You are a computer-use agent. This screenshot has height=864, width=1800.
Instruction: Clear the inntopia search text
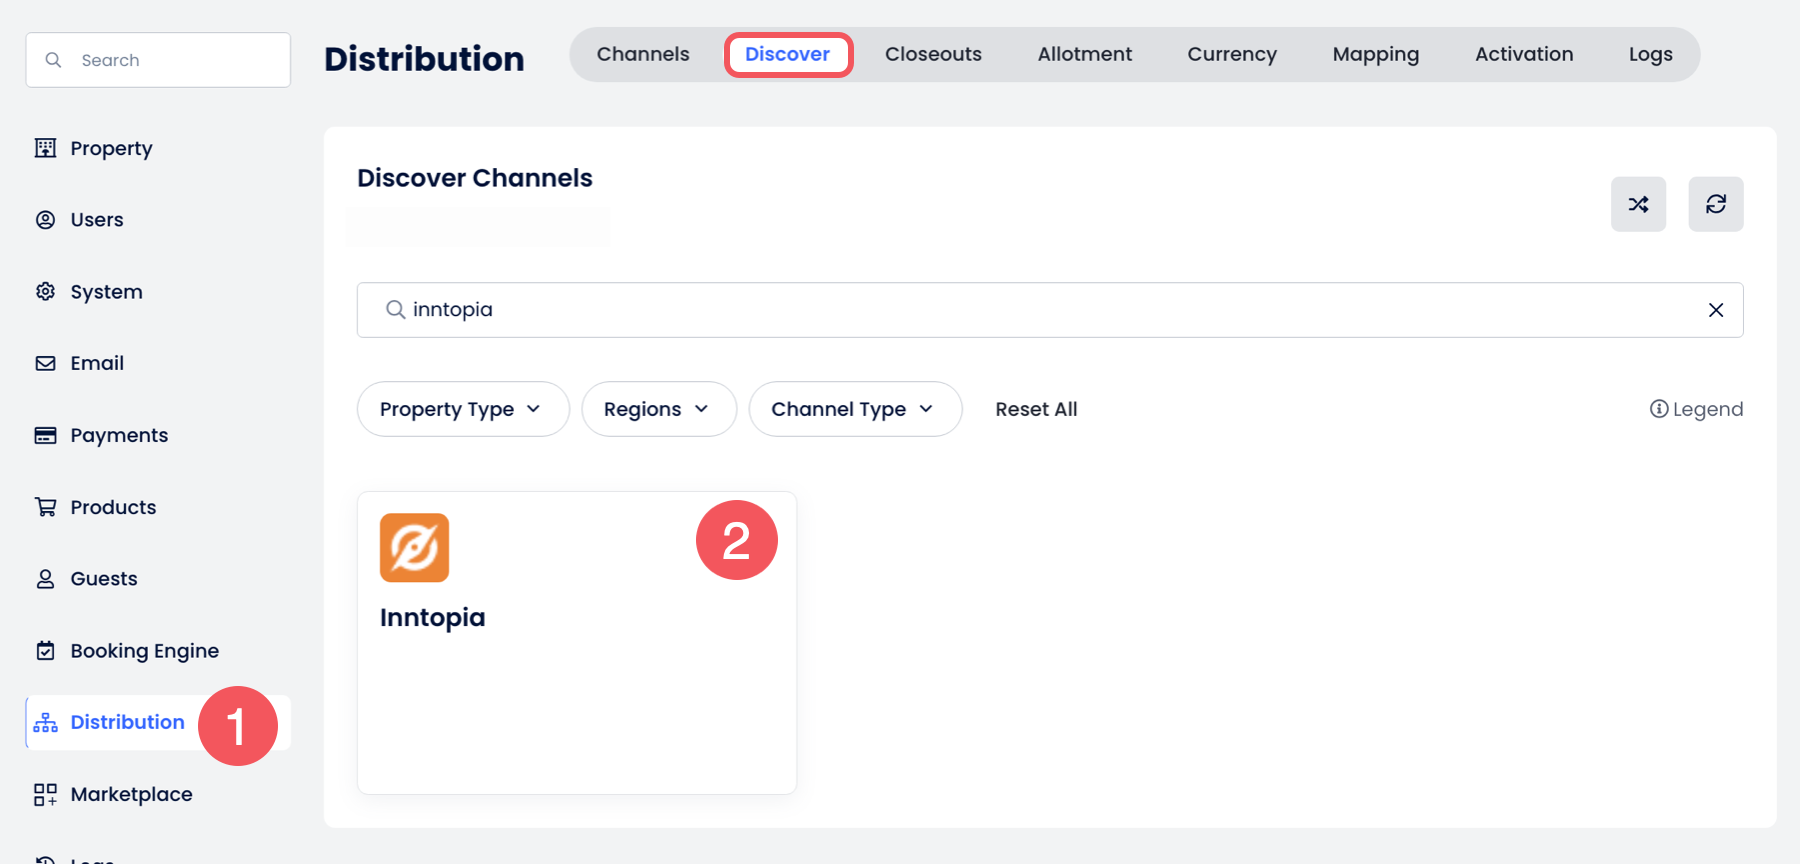(x=1715, y=310)
